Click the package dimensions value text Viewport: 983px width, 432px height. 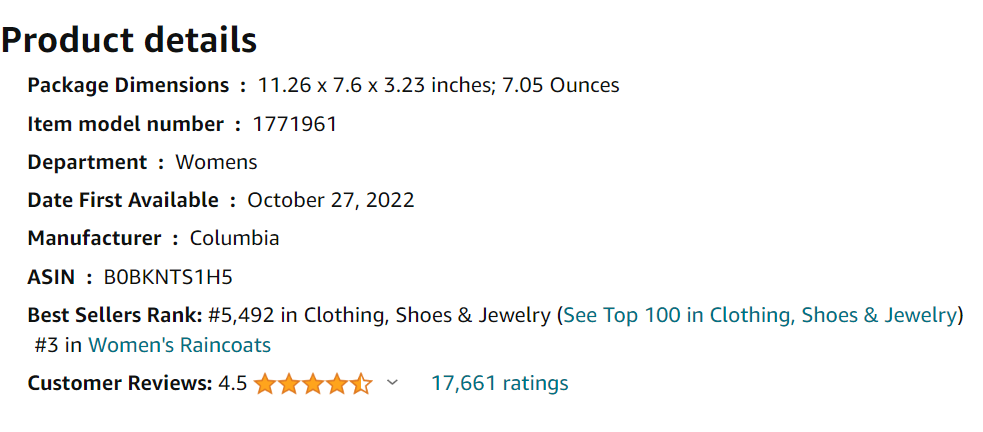[439, 85]
